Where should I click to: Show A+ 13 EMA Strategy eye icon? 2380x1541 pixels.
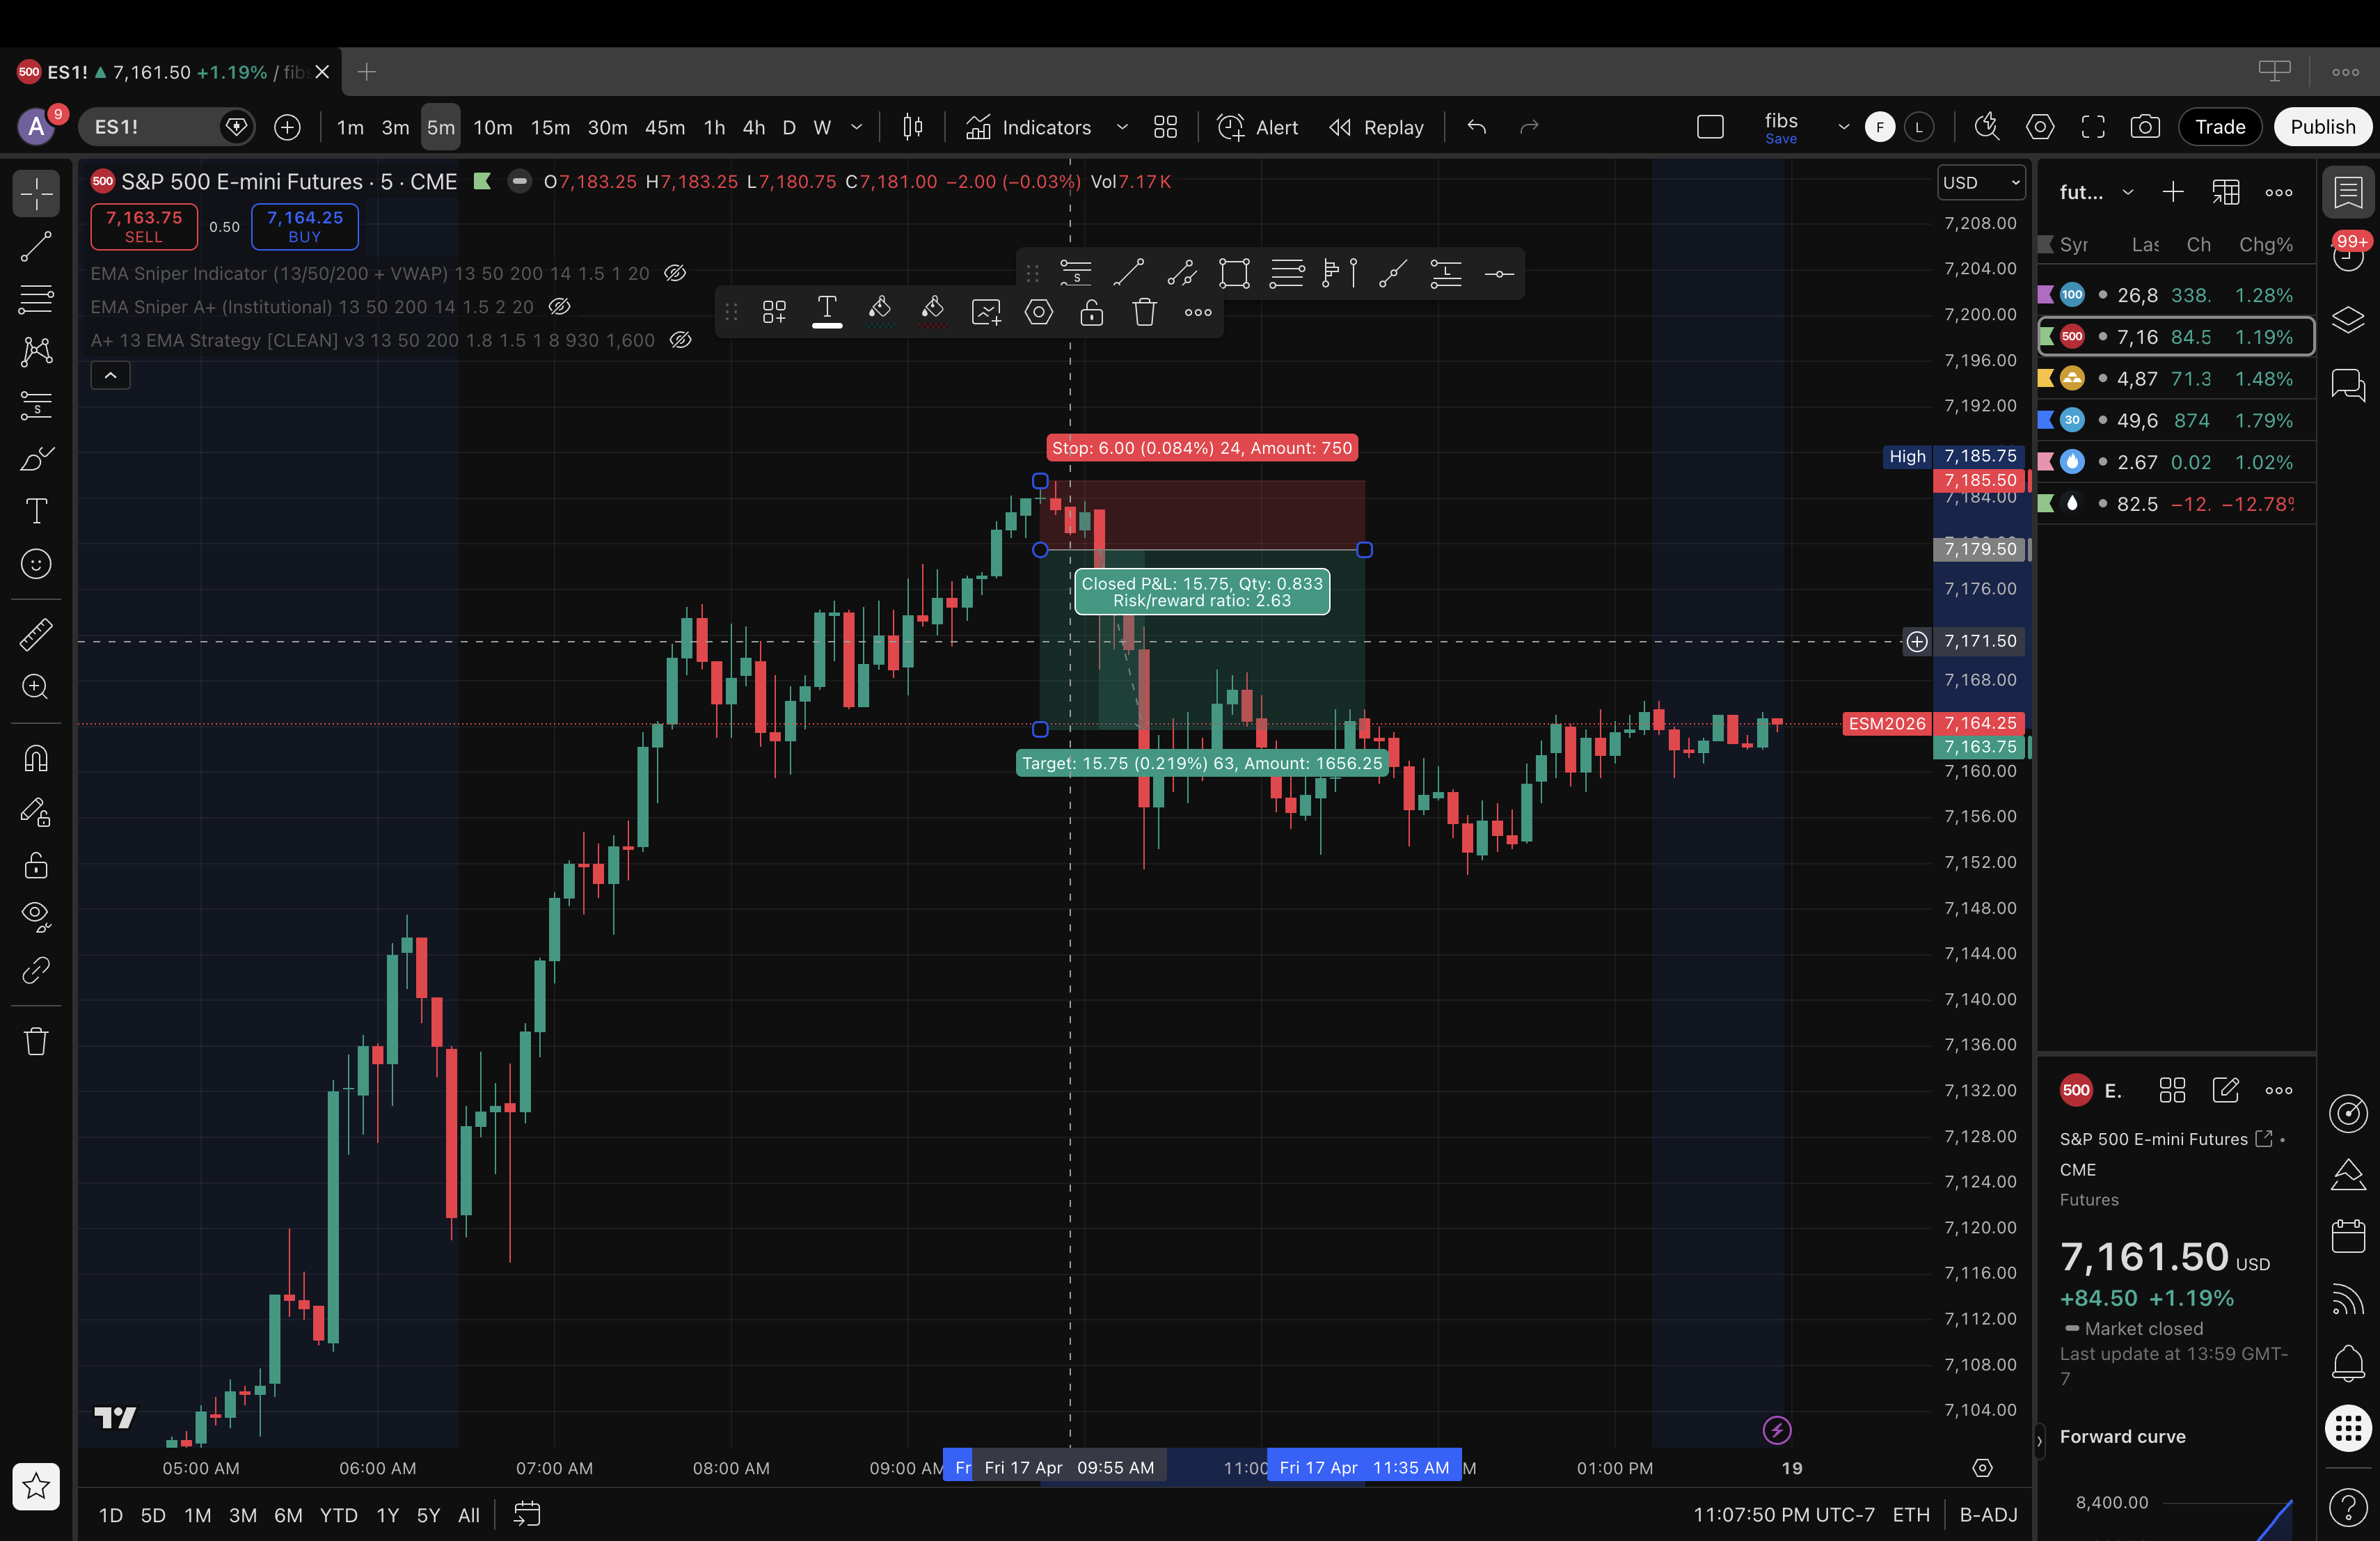(x=680, y=340)
